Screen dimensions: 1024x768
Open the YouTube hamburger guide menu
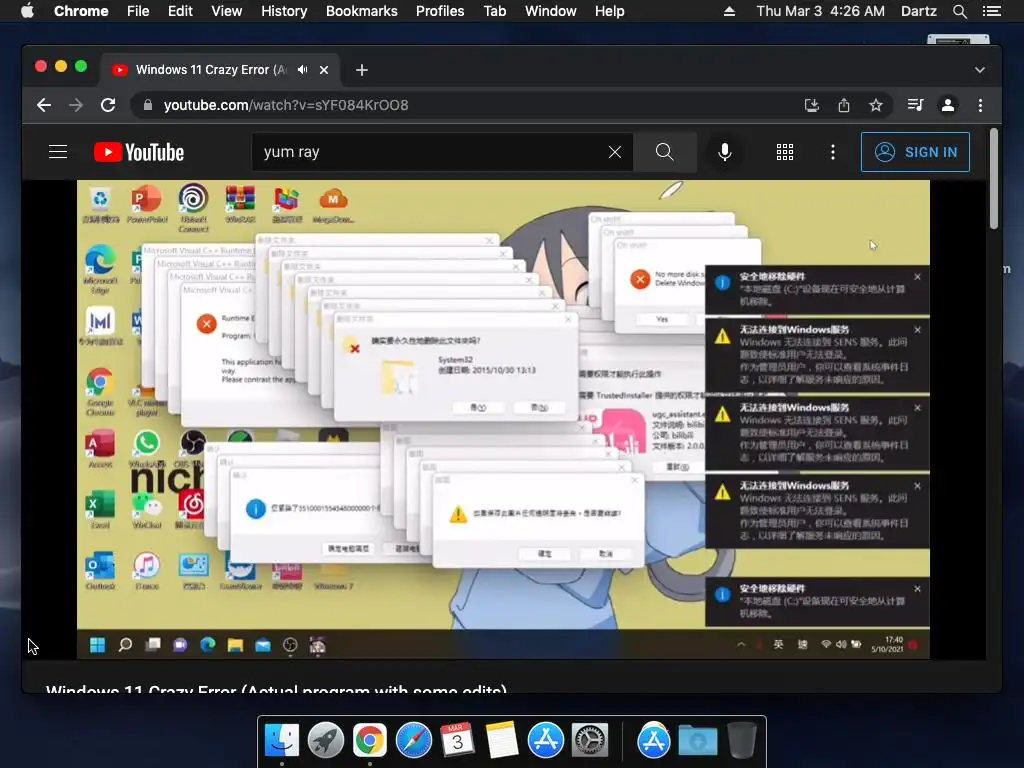58,152
